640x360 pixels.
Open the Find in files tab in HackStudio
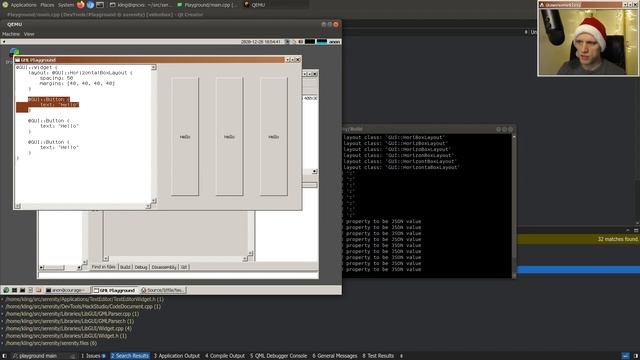tap(104, 267)
